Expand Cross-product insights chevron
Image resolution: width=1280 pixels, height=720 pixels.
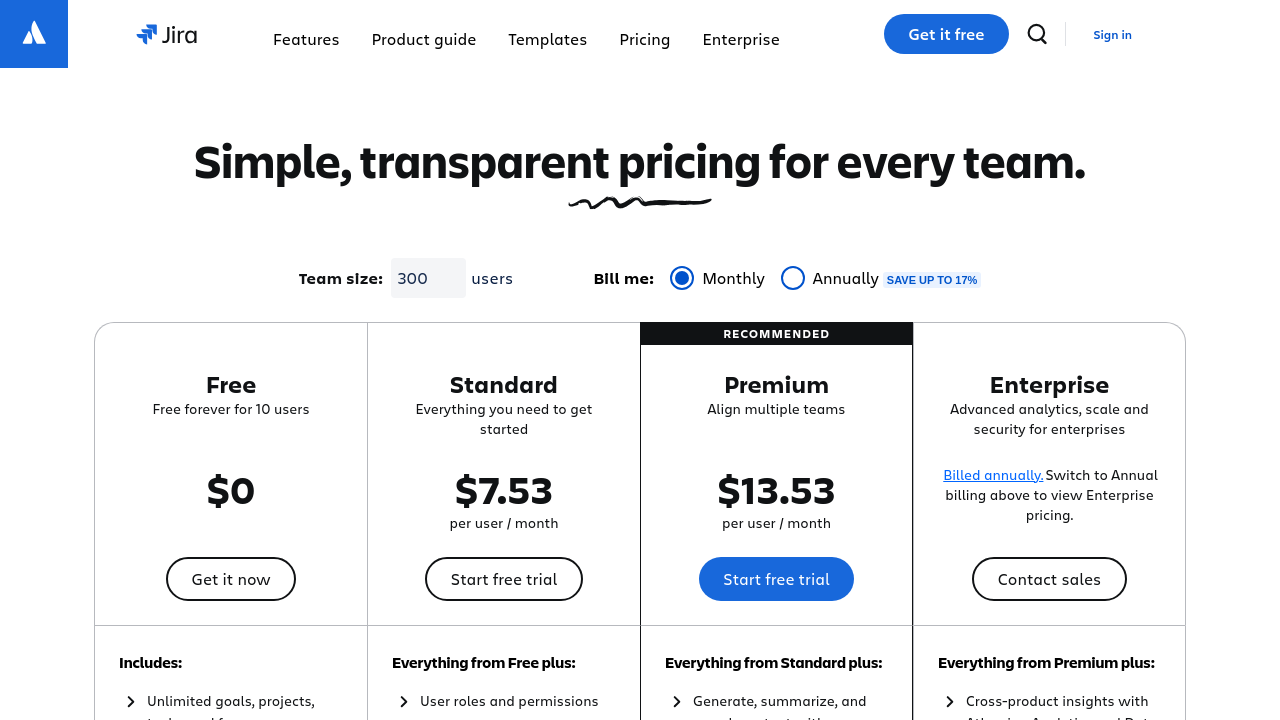tap(950, 702)
